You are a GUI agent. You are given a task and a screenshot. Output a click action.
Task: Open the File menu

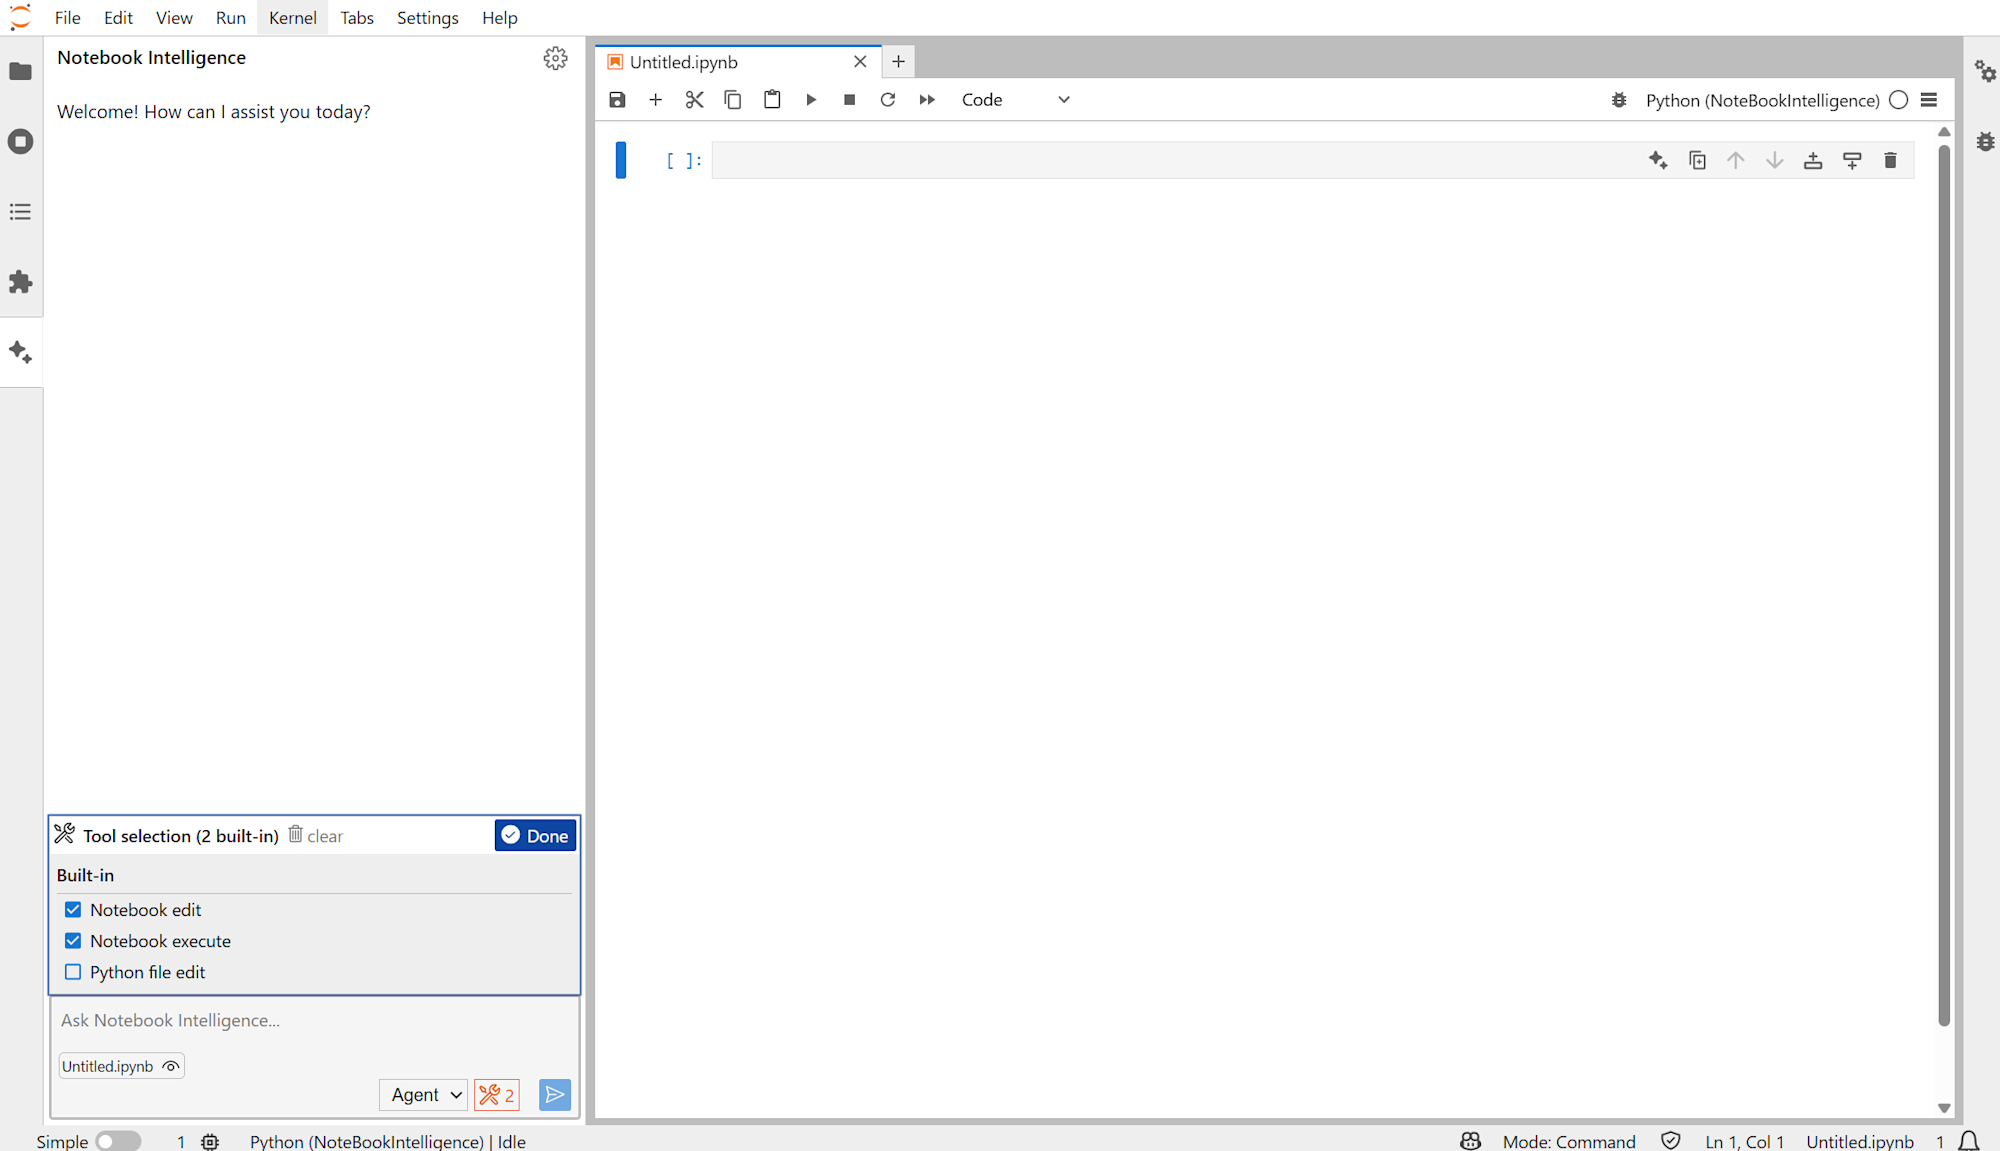pos(68,18)
